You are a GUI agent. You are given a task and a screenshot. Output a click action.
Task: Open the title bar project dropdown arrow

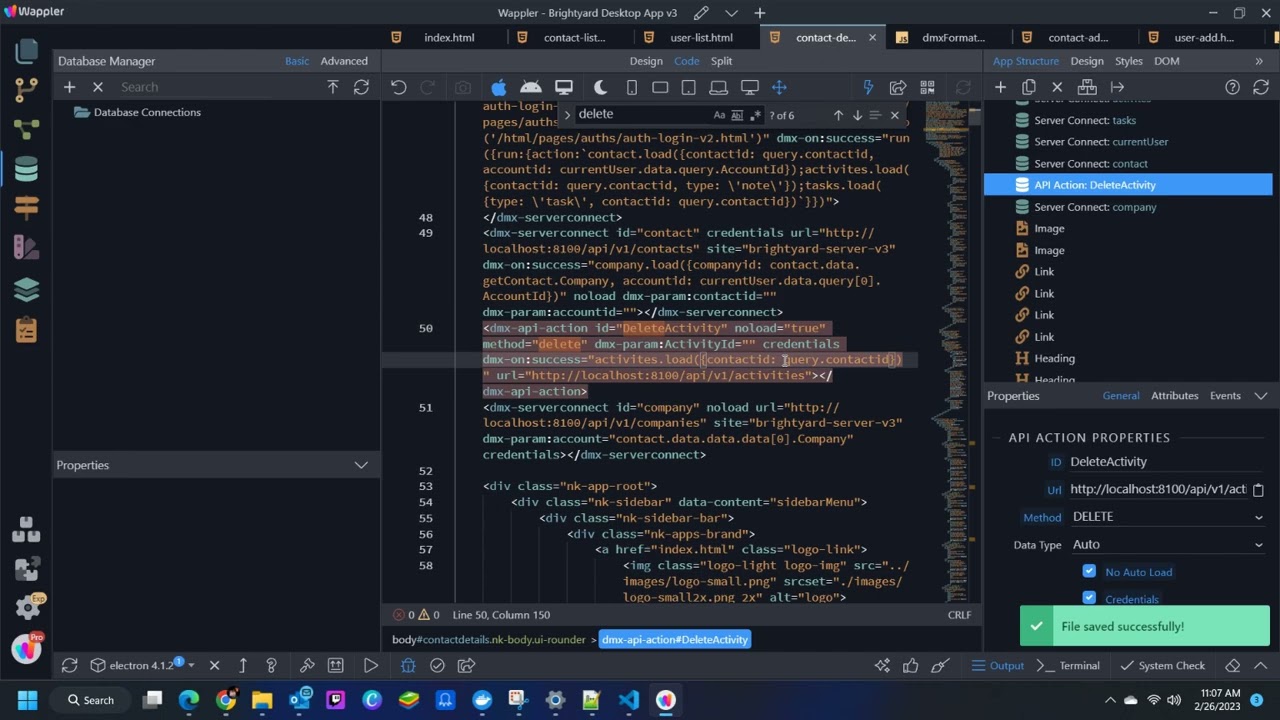[x=731, y=13]
